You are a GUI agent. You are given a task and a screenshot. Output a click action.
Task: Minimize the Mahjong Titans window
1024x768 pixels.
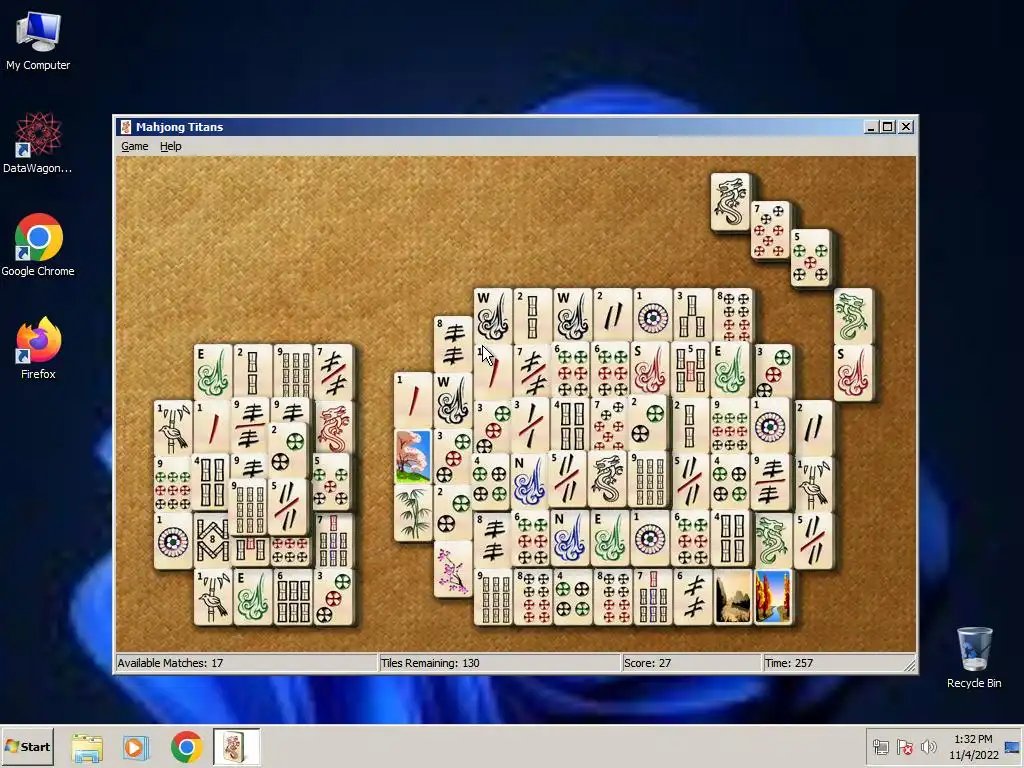click(x=870, y=127)
